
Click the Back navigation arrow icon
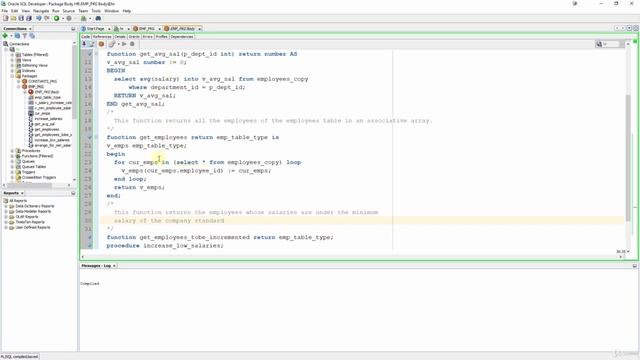click(39, 18)
